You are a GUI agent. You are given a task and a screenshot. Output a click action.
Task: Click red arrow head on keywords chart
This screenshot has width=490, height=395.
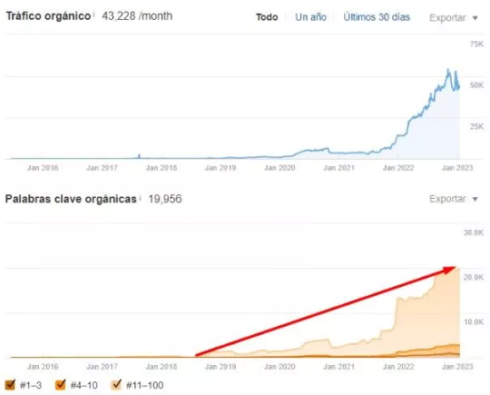point(449,269)
